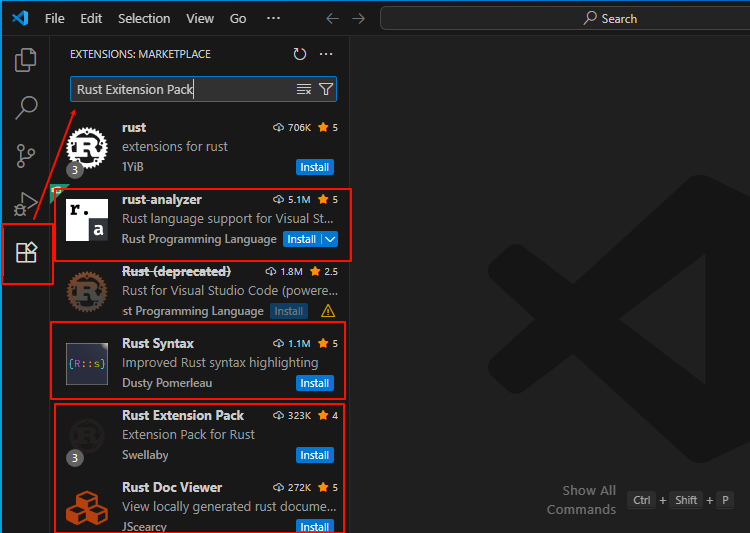Expand the rust-analyzer install options dropdown
The height and width of the screenshot is (533, 750).
click(x=330, y=239)
